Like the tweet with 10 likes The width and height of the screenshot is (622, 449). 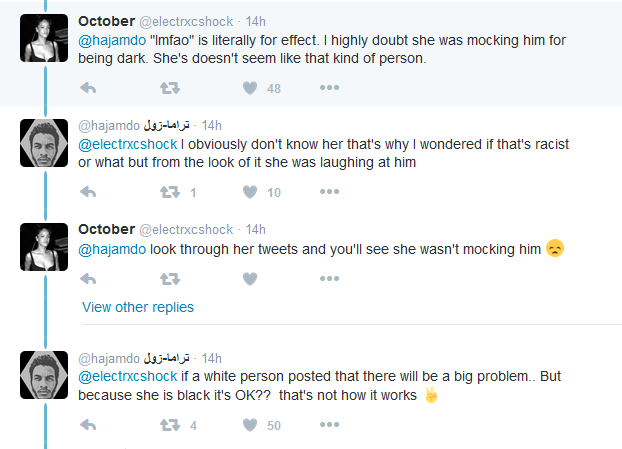pos(251,192)
